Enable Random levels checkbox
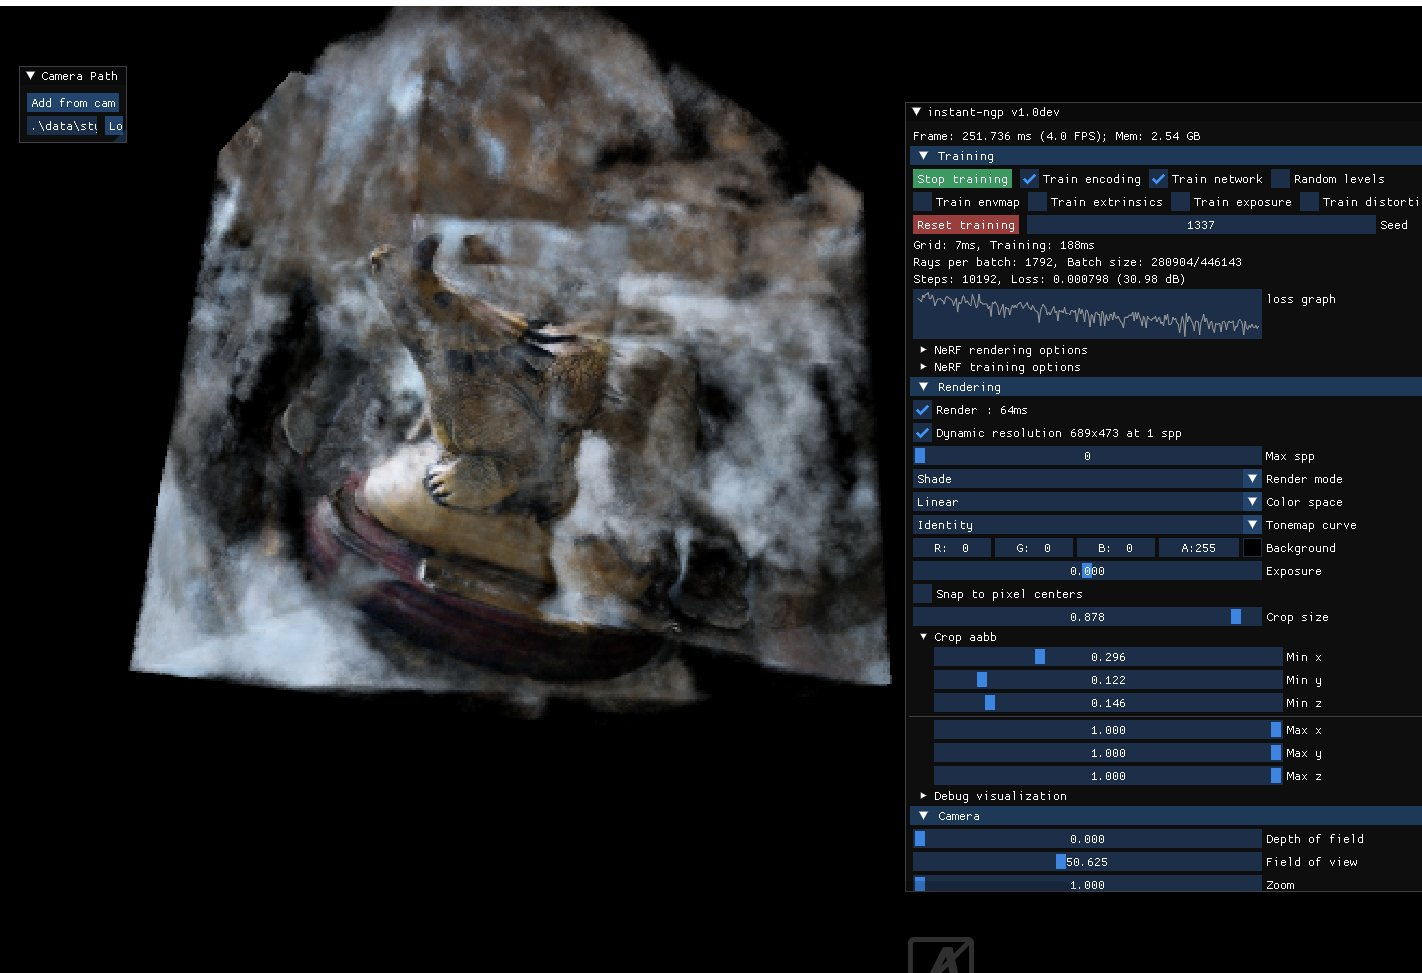 (1280, 179)
